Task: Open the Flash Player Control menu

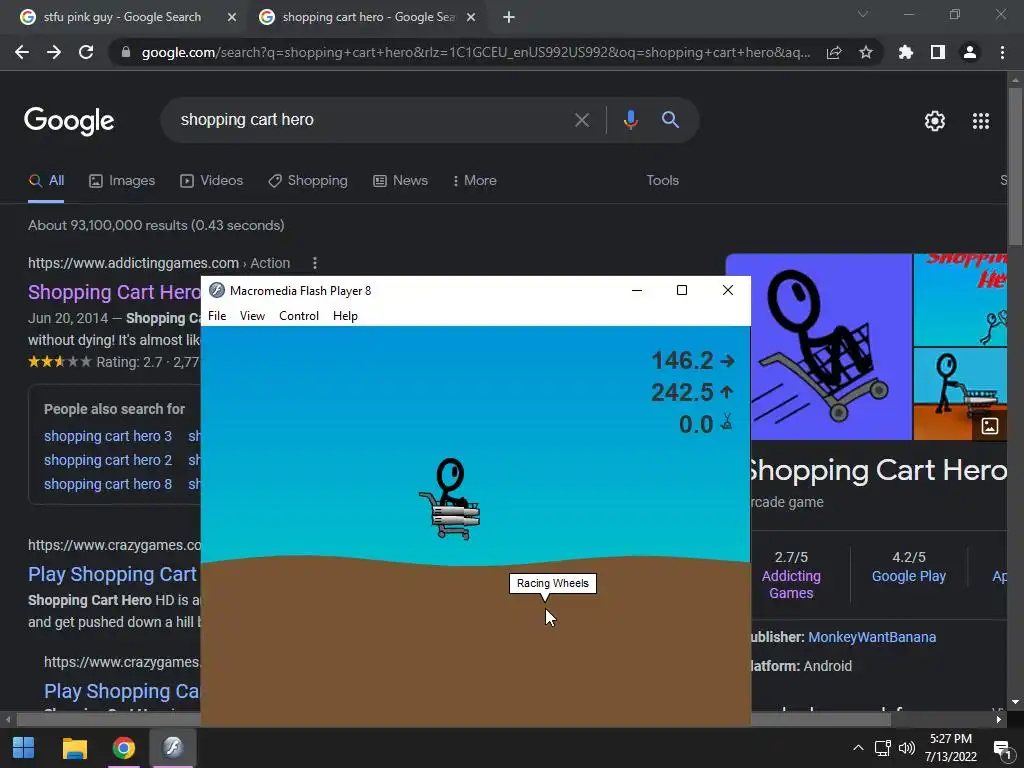Action: [299, 315]
